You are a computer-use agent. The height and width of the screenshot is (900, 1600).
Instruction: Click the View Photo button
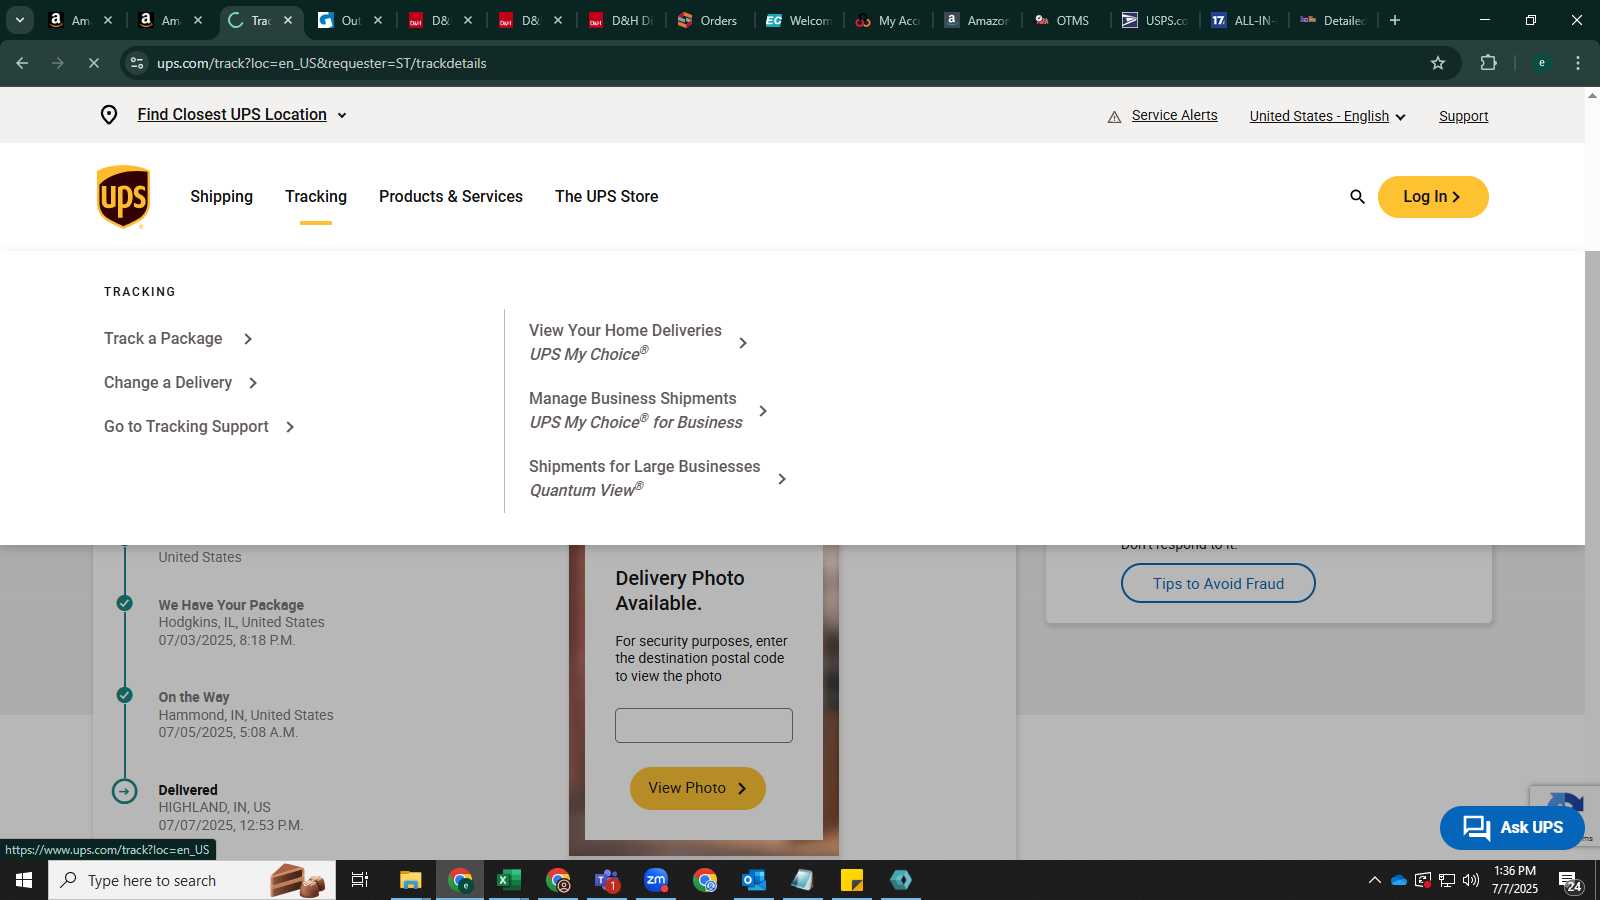click(x=698, y=788)
